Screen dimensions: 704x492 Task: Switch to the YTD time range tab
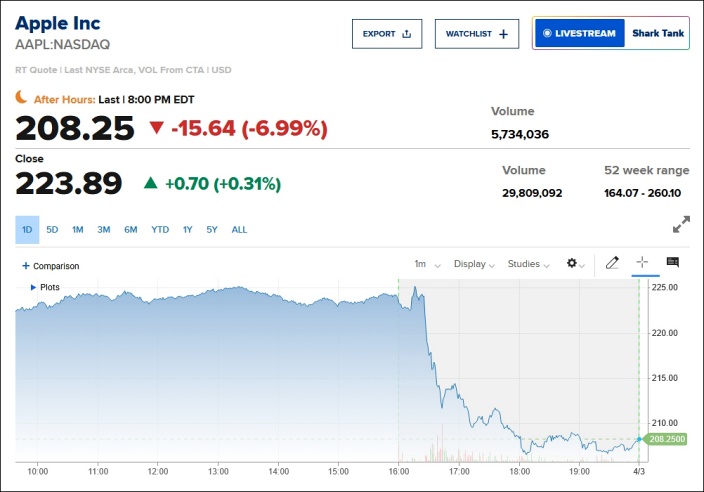pos(160,230)
